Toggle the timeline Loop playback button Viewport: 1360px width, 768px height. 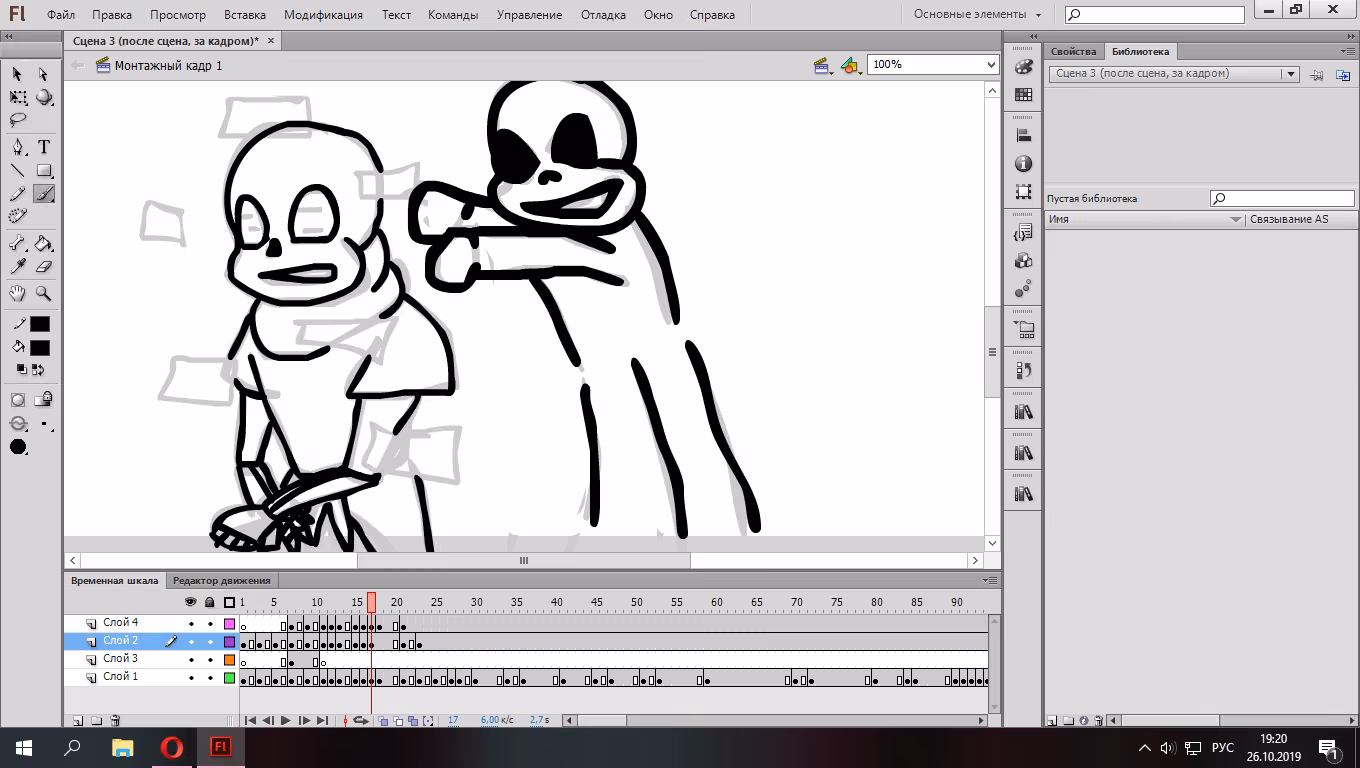361,720
